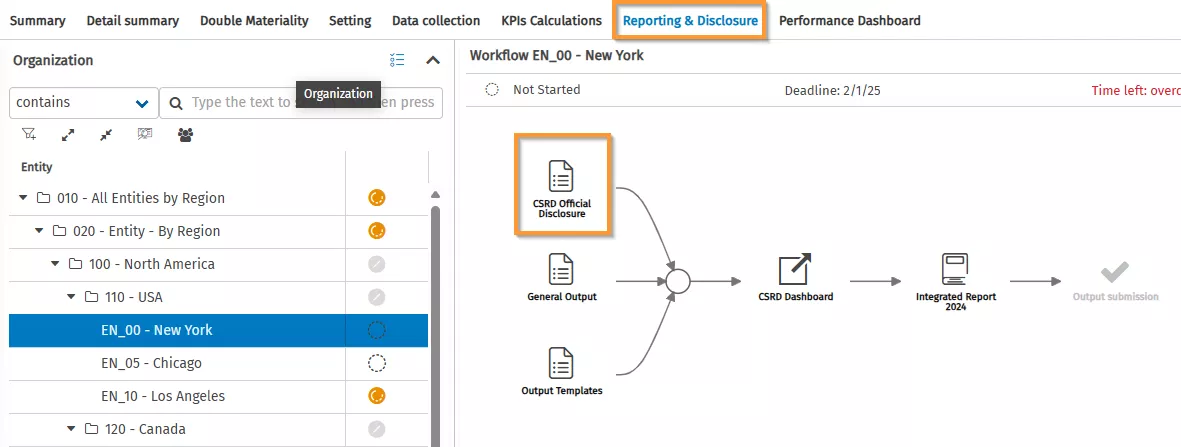Click the Output submission checkmark

[1115, 272]
